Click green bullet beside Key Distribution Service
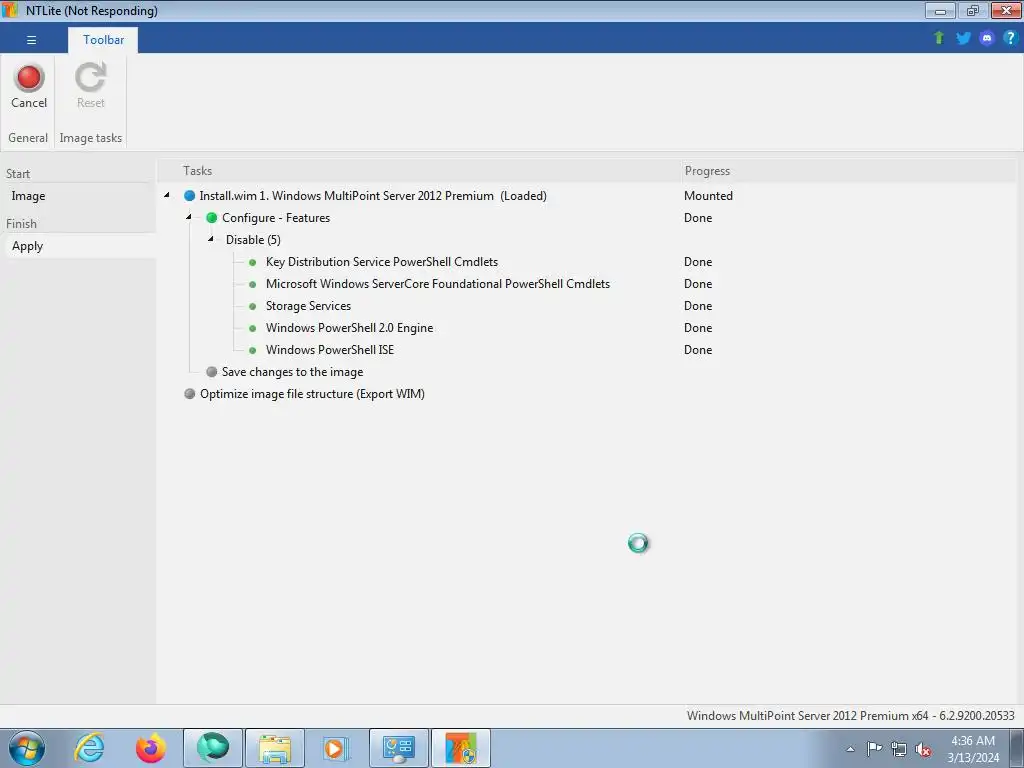 click(x=253, y=263)
